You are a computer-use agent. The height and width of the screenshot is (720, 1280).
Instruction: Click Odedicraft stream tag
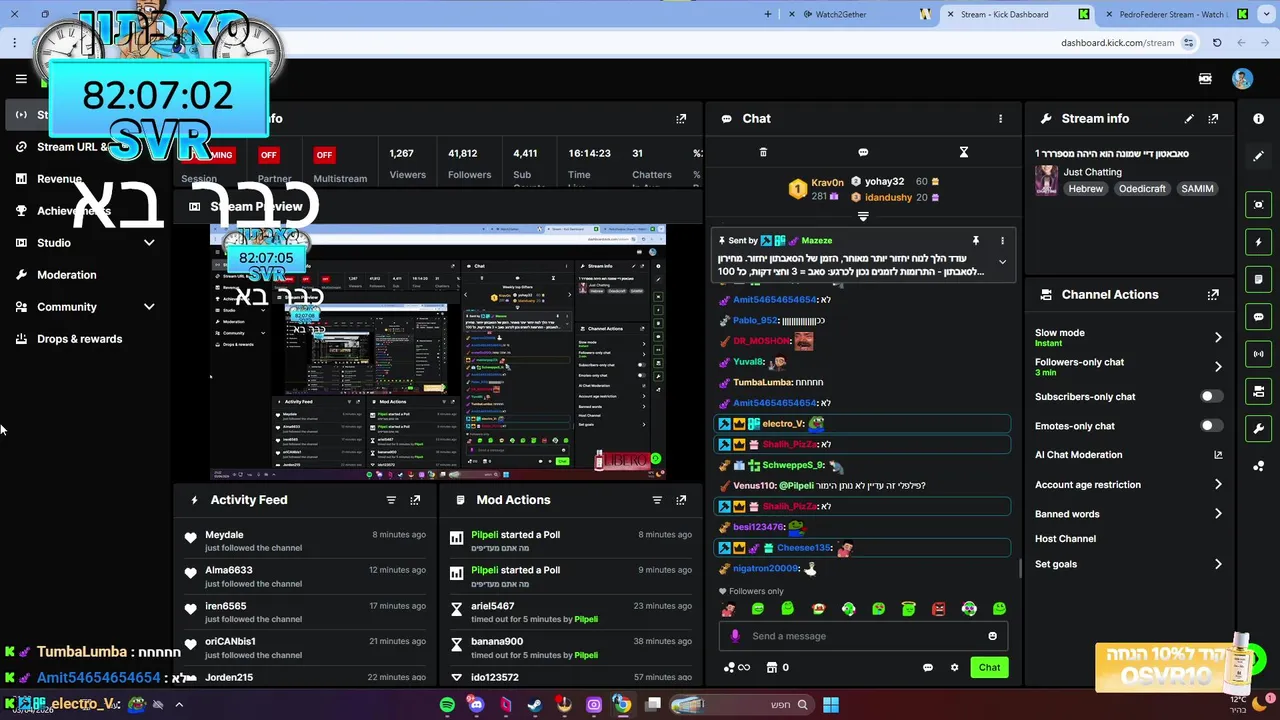[x=1142, y=189]
